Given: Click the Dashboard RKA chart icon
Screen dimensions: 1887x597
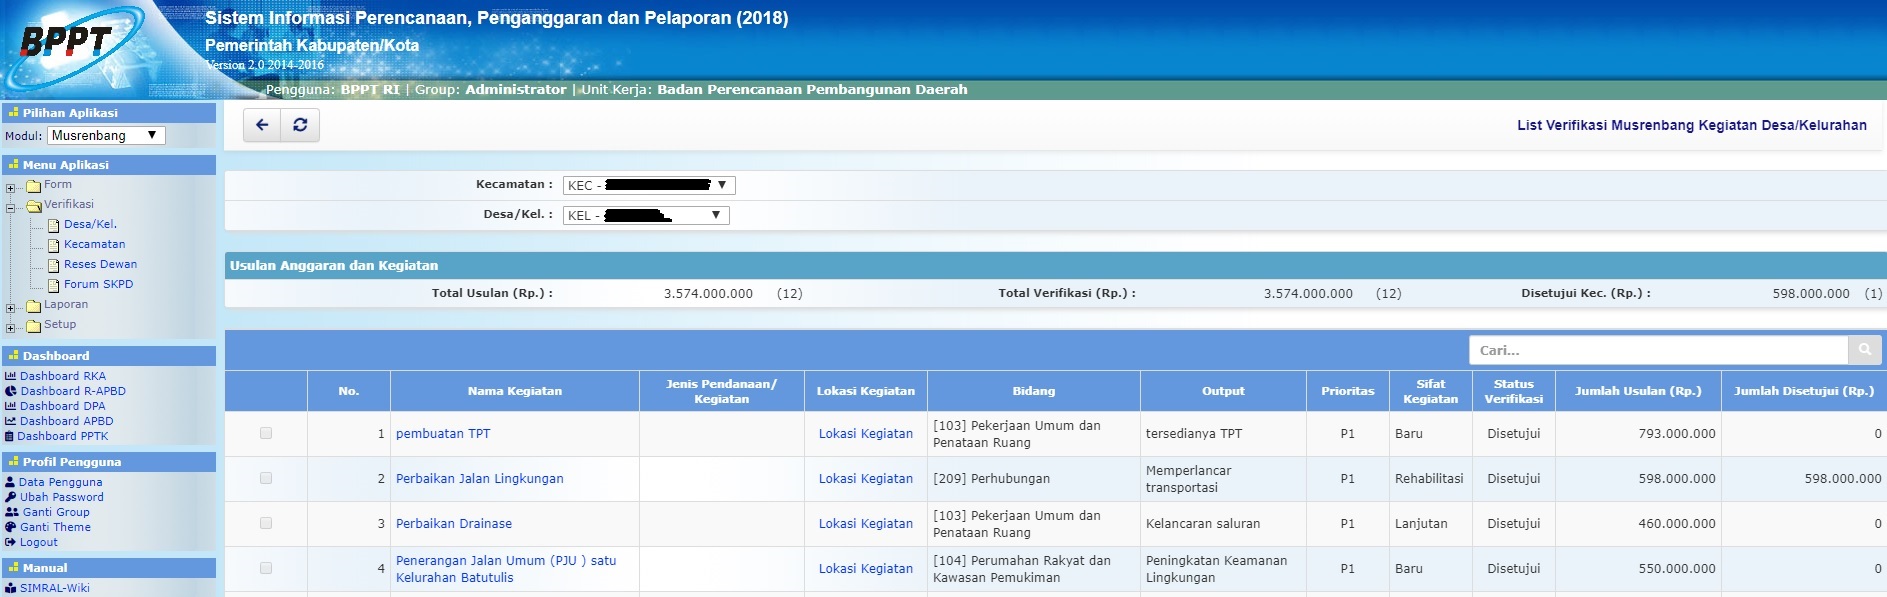Looking at the screenshot, I should click(11, 376).
